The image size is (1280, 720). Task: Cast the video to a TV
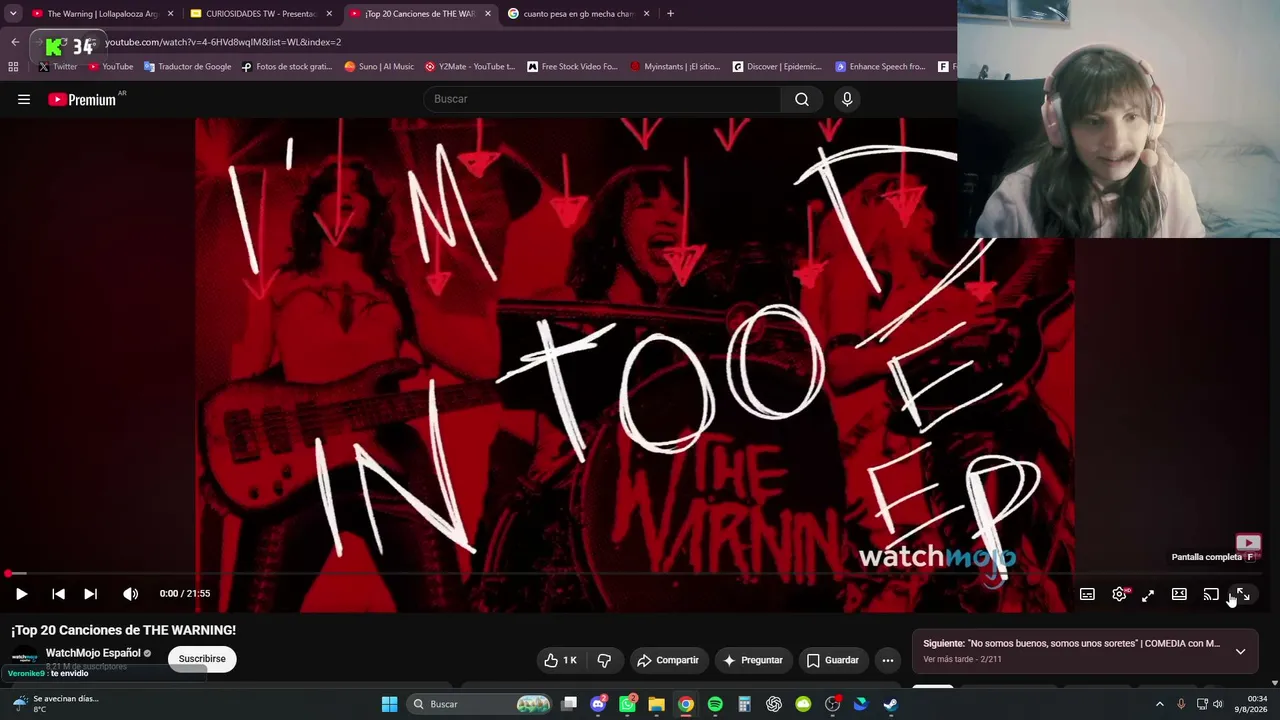point(1210,594)
